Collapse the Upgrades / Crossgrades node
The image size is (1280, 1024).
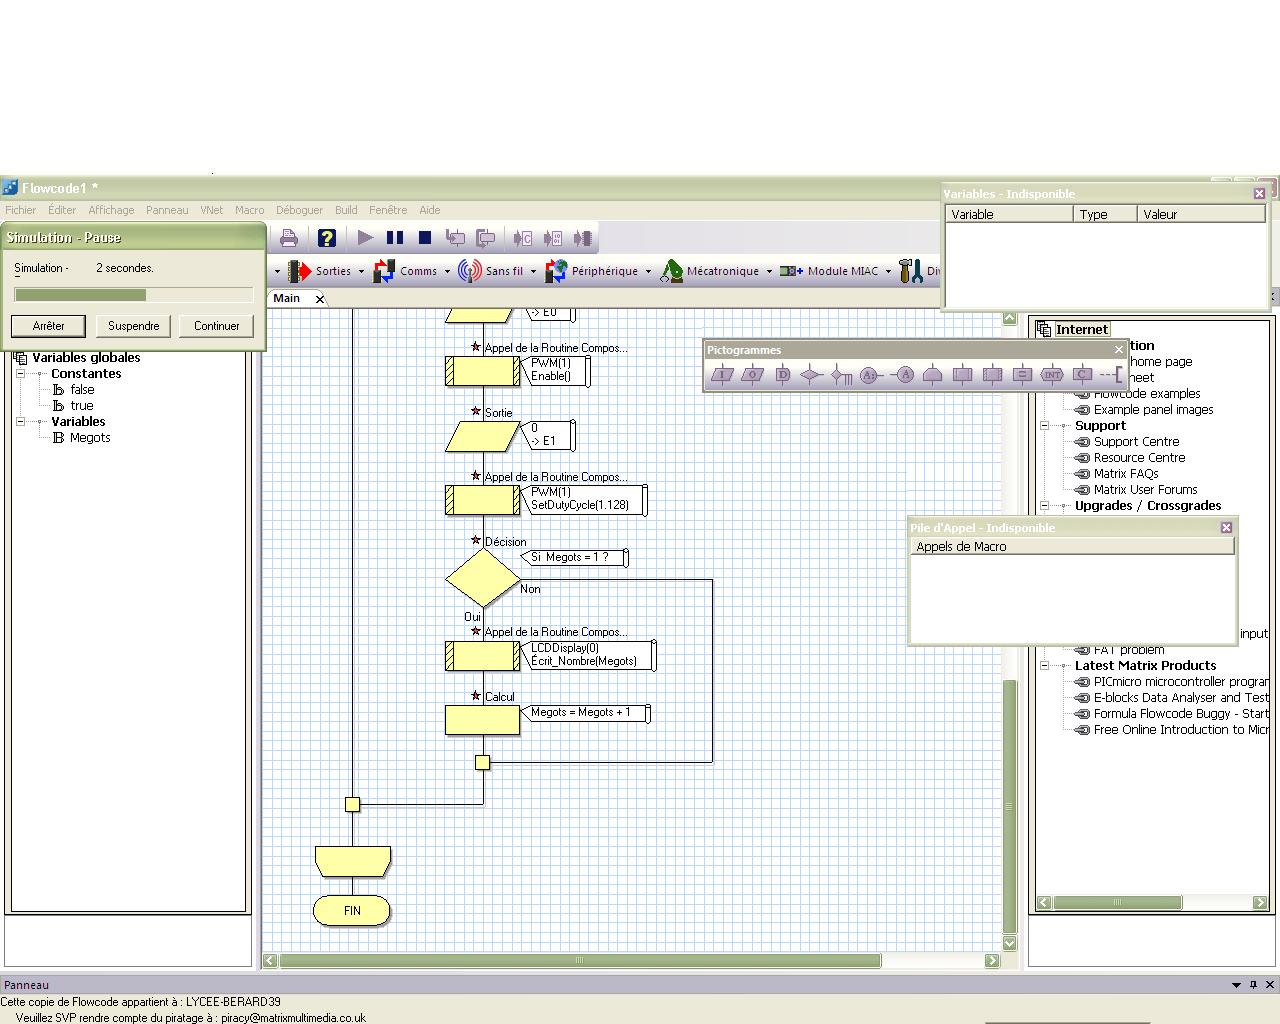click(x=1045, y=506)
